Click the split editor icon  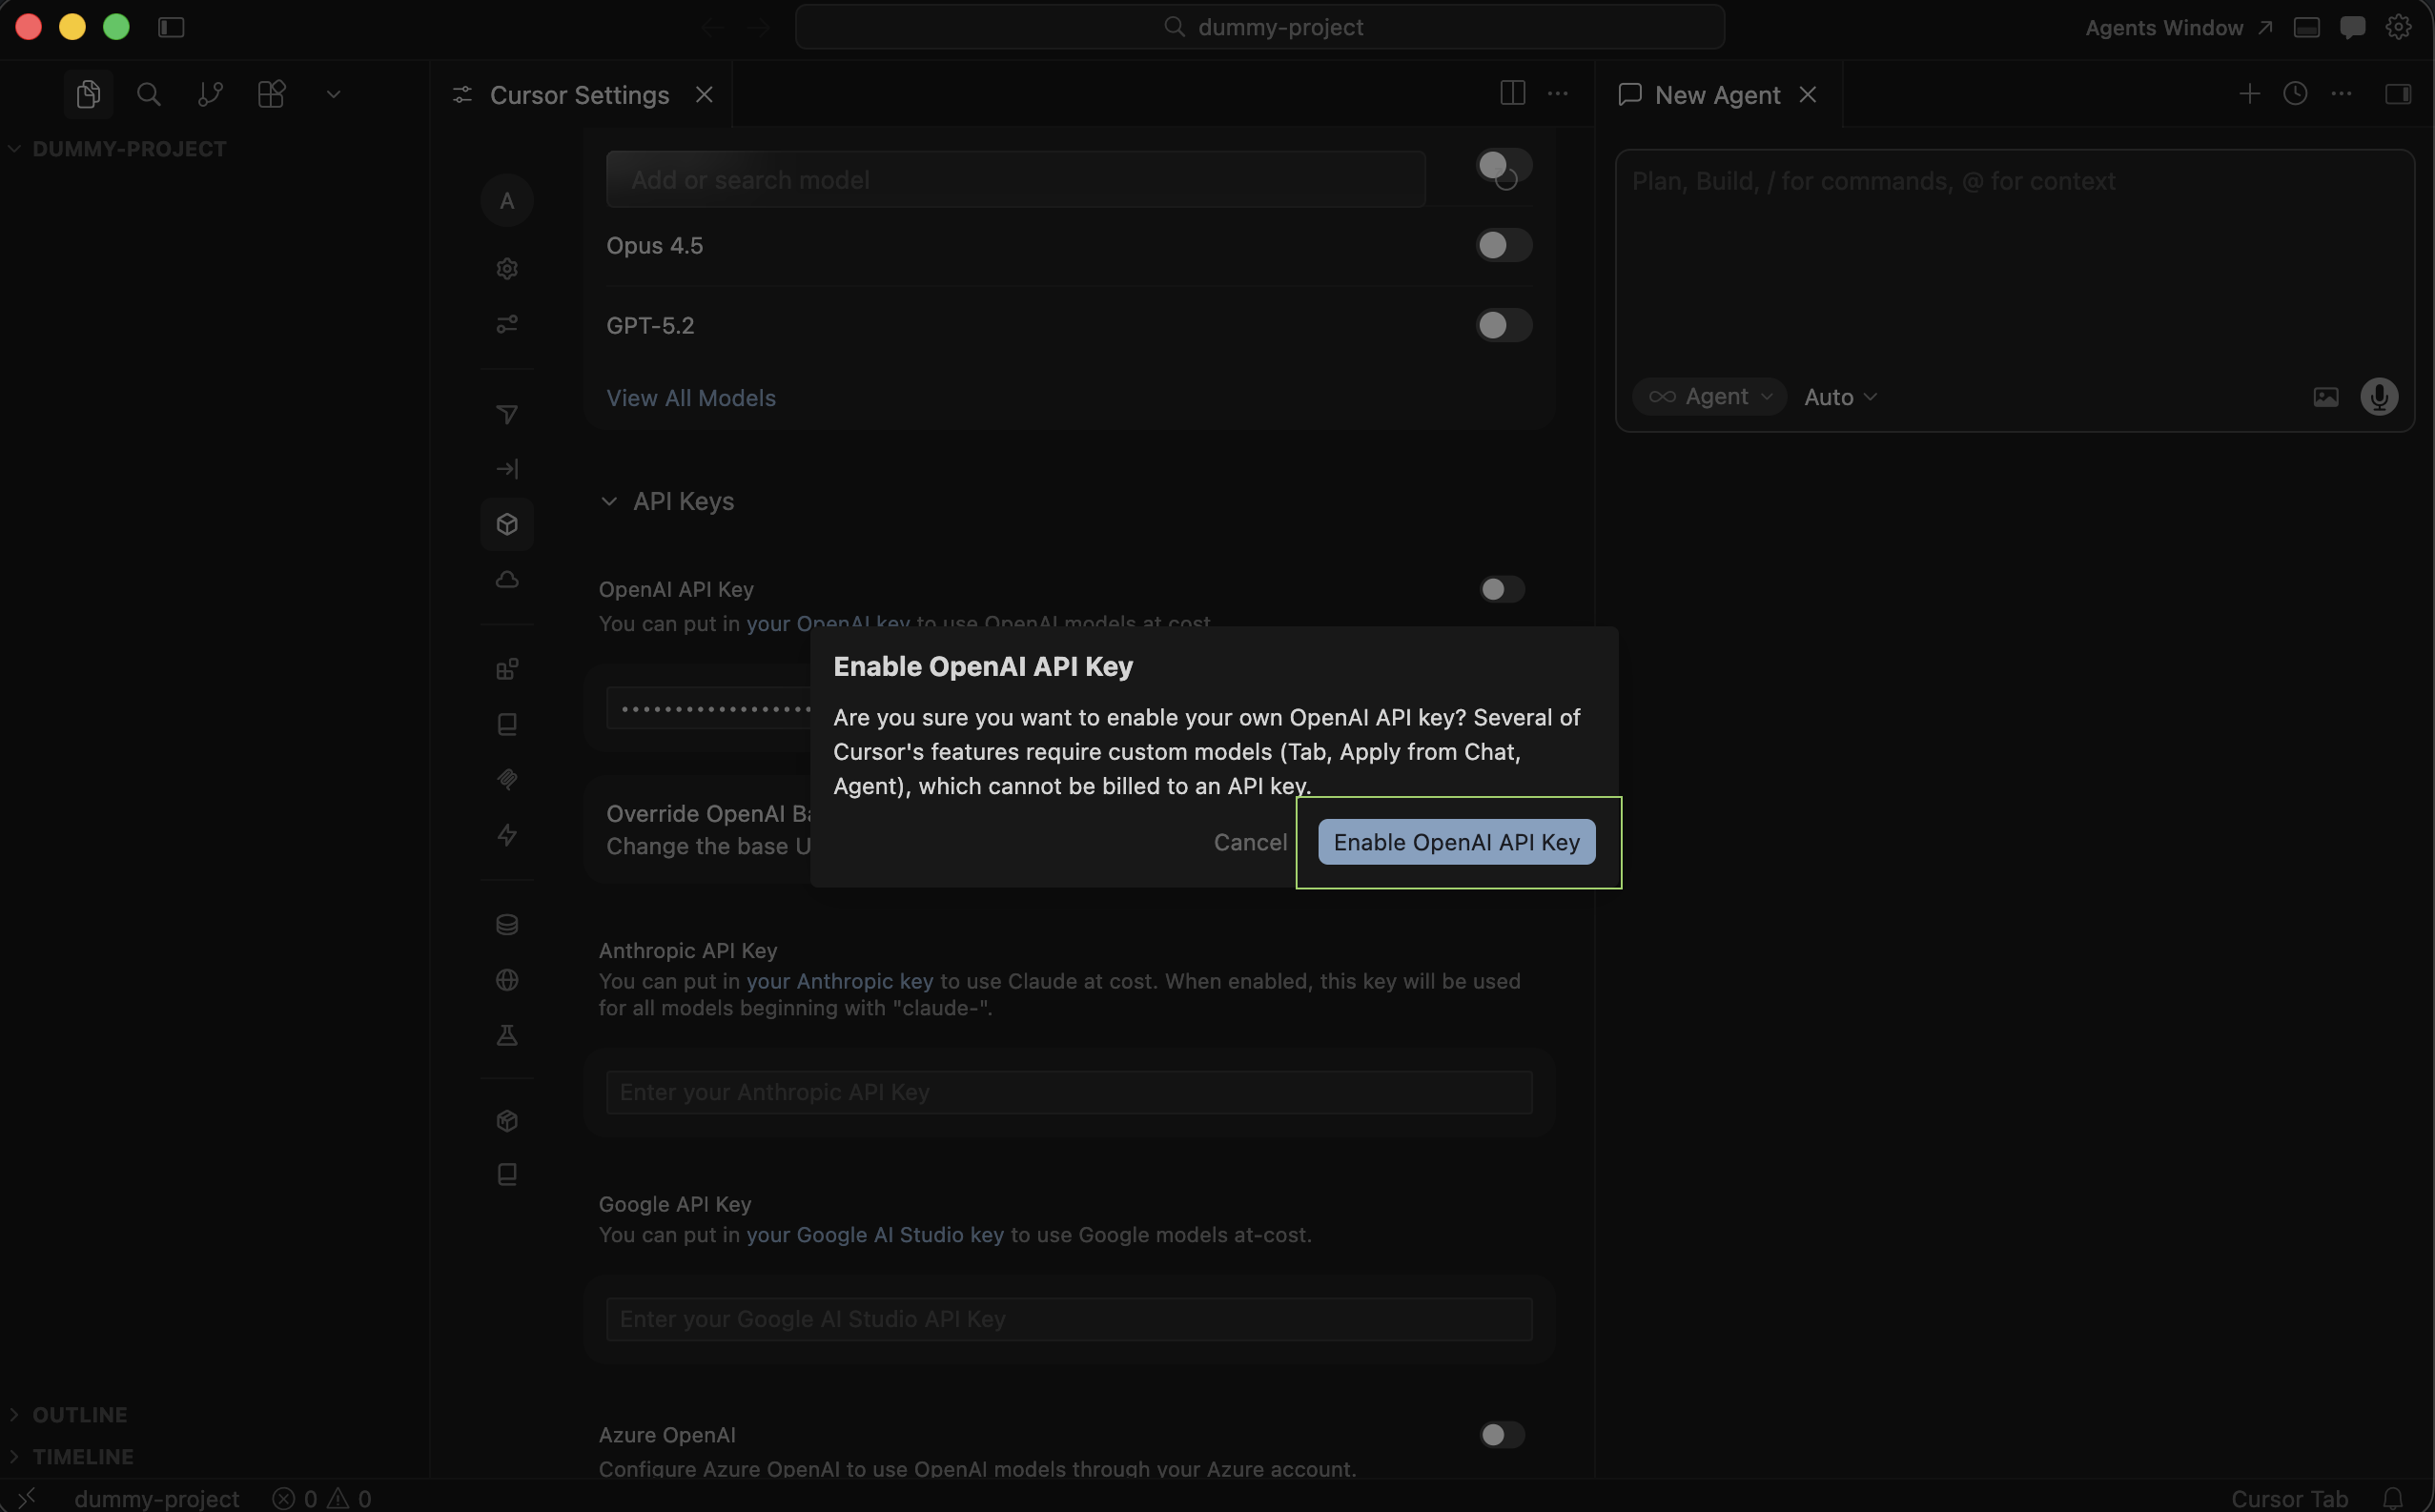point(1512,93)
